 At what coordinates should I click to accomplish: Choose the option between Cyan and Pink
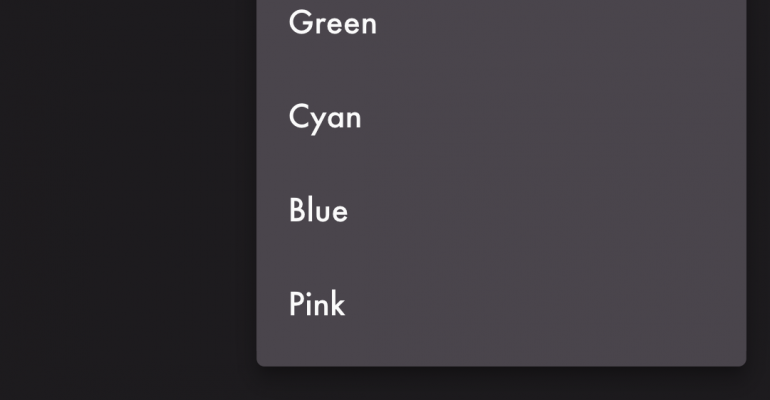[501, 211]
